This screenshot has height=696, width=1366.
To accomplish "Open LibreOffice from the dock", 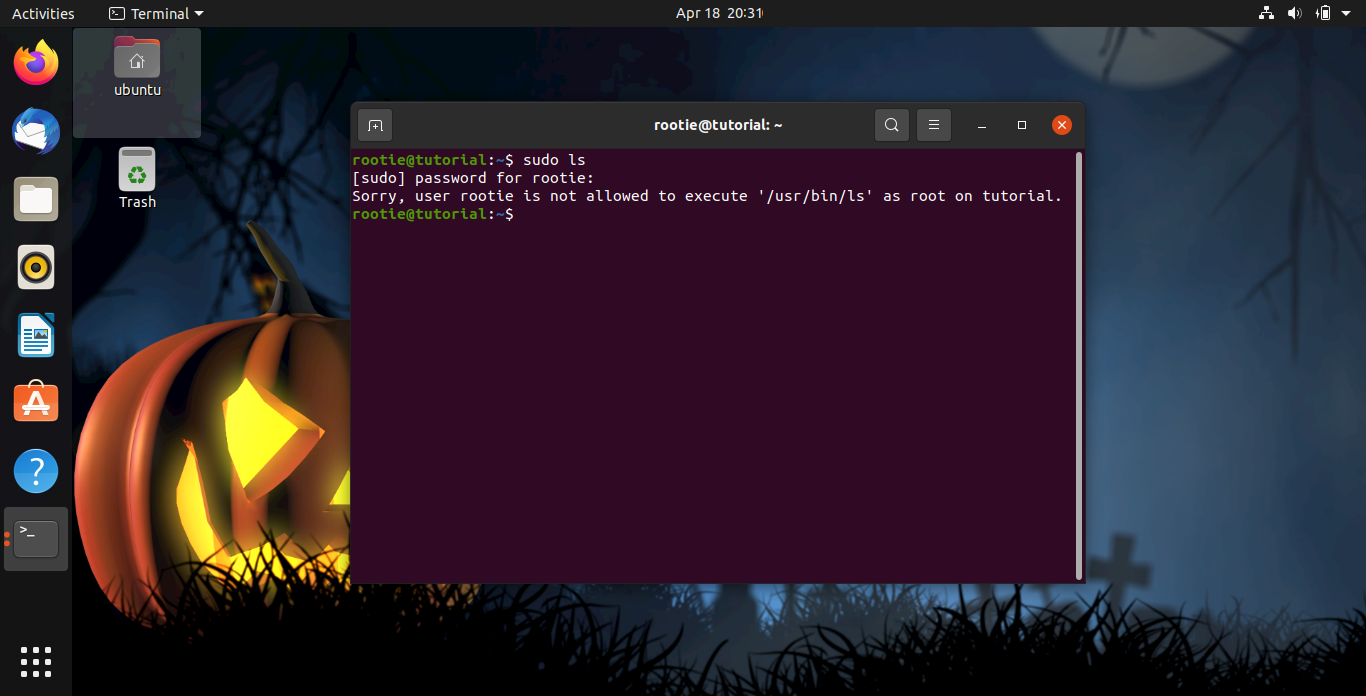I will [x=35, y=335].
